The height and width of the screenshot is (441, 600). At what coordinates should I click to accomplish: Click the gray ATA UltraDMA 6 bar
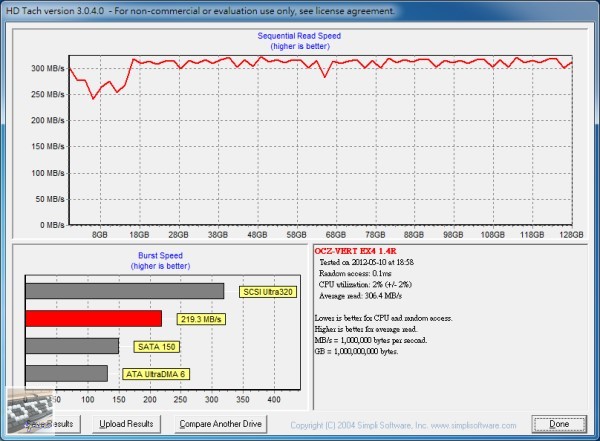pos(67,373)
